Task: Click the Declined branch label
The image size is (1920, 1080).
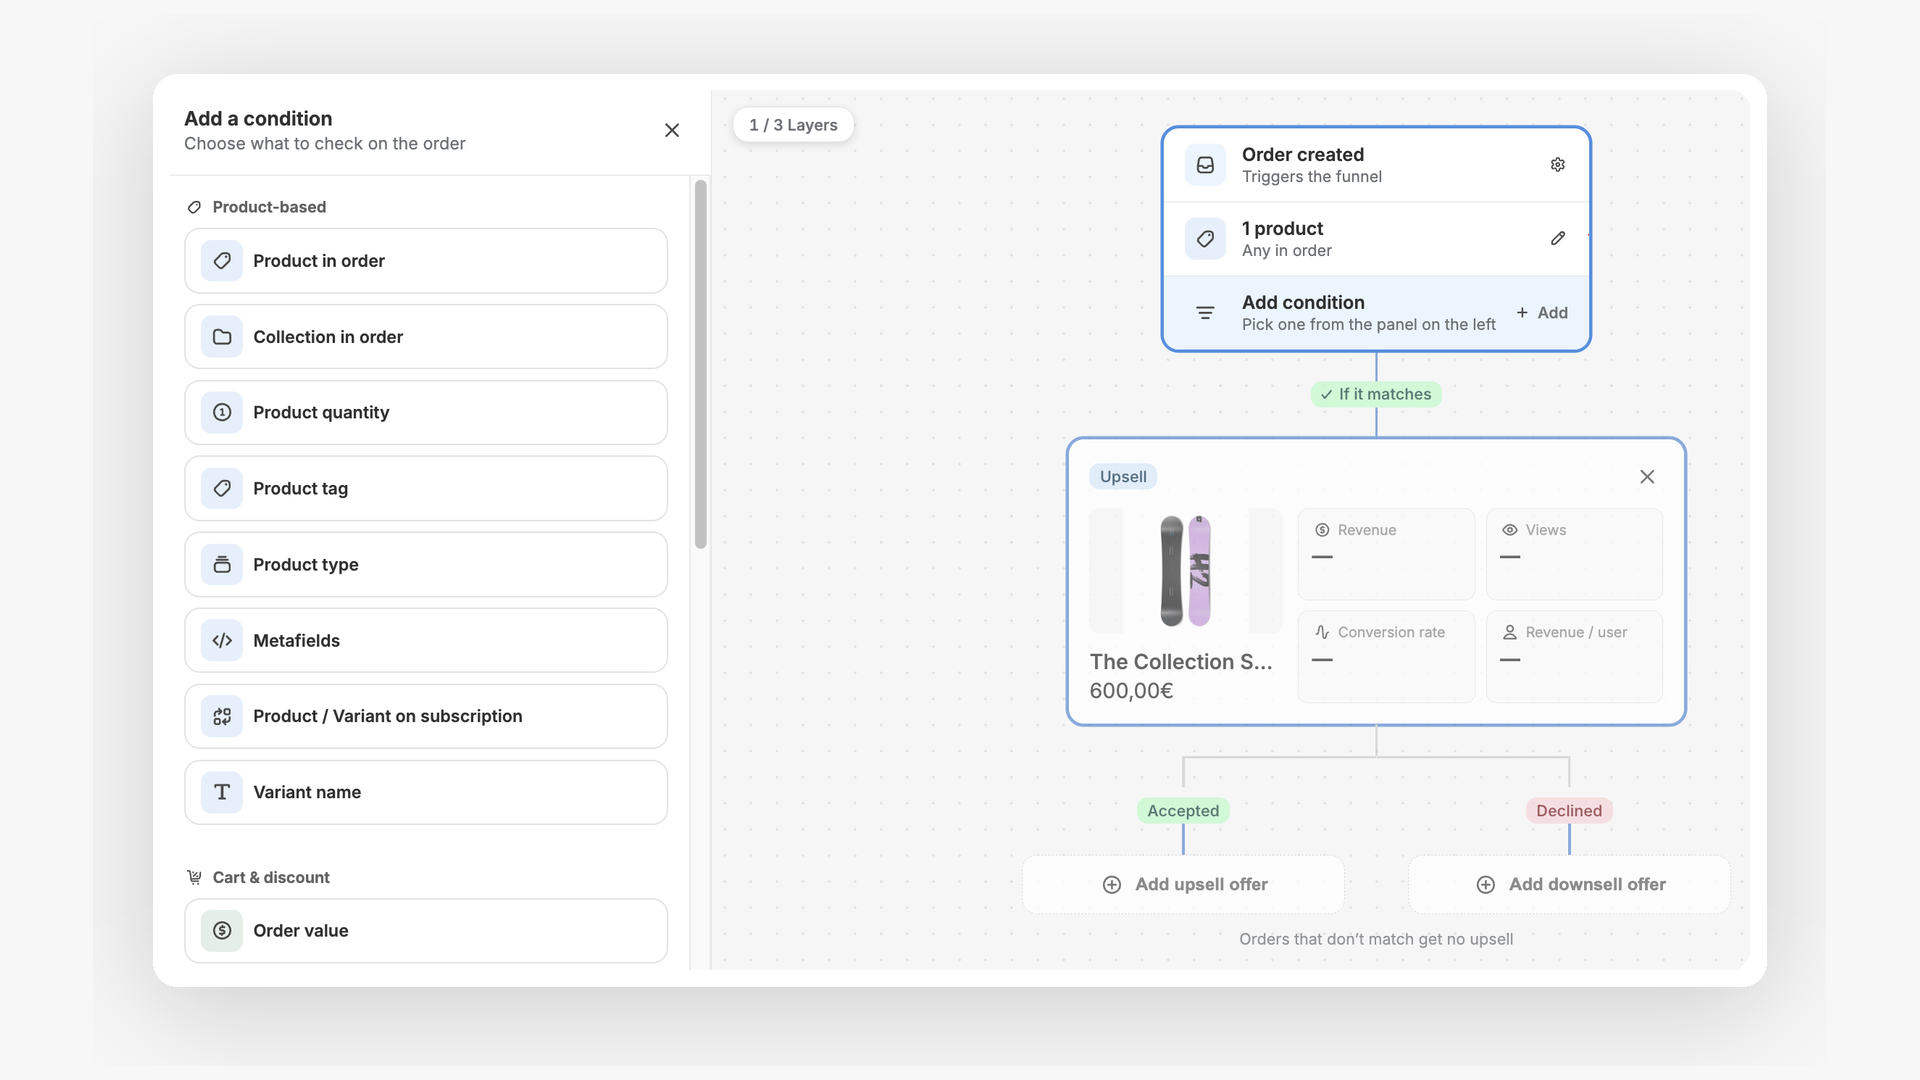Action: point(1569,811)
